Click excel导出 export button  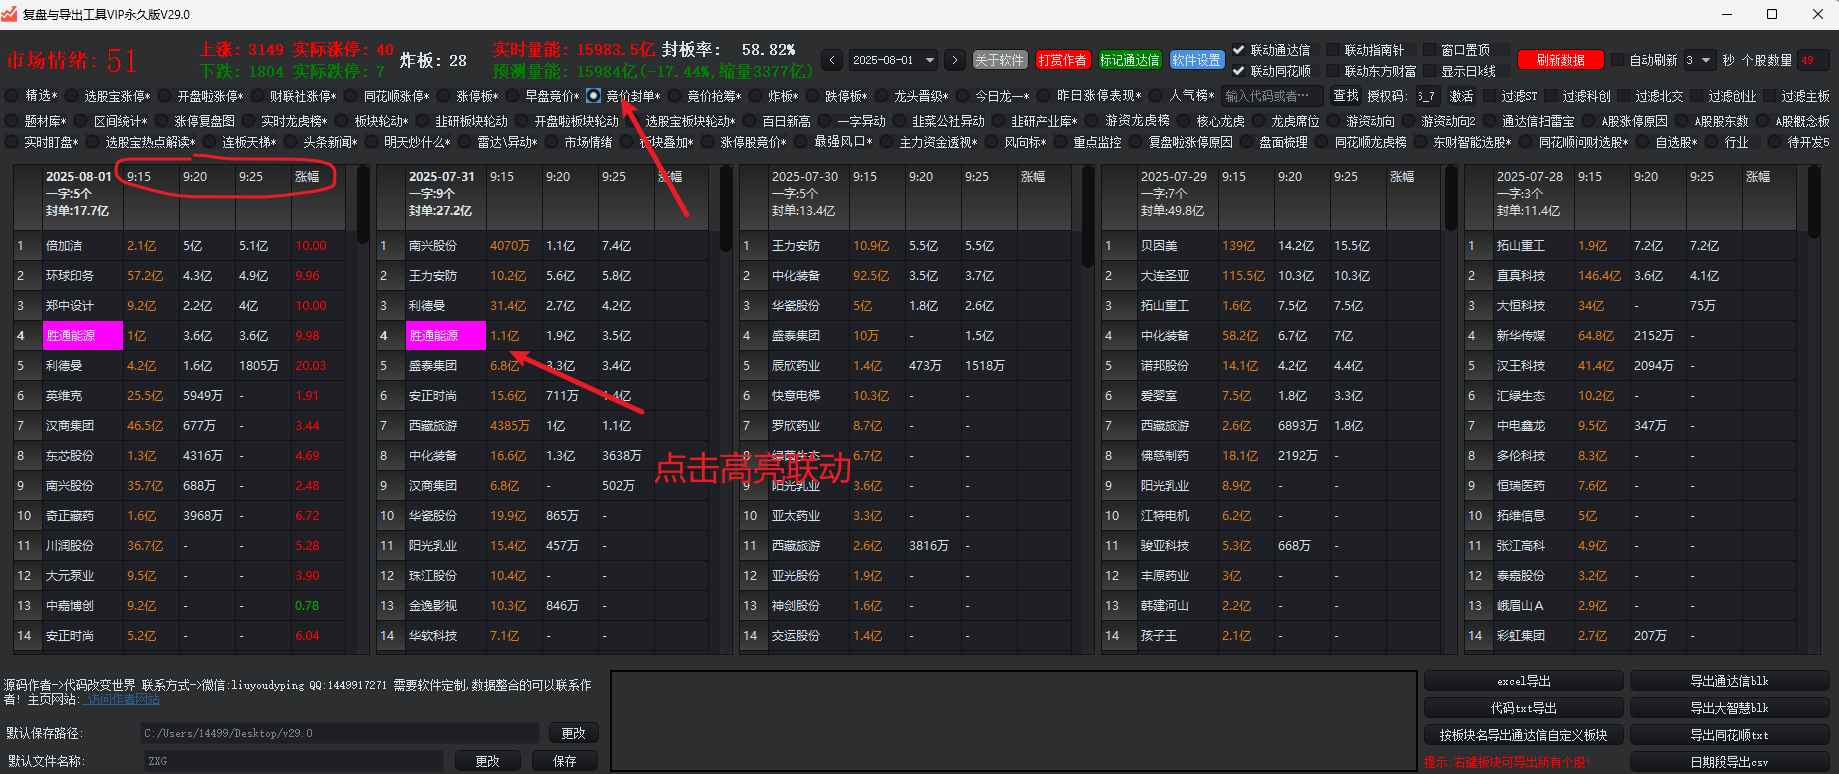pyautogui.click(x=1523, y=681)
